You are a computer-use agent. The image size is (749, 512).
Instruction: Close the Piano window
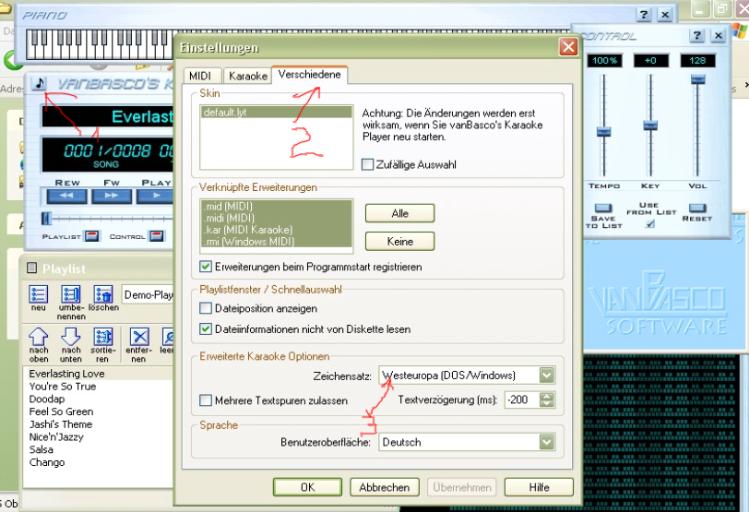(665, 14)
